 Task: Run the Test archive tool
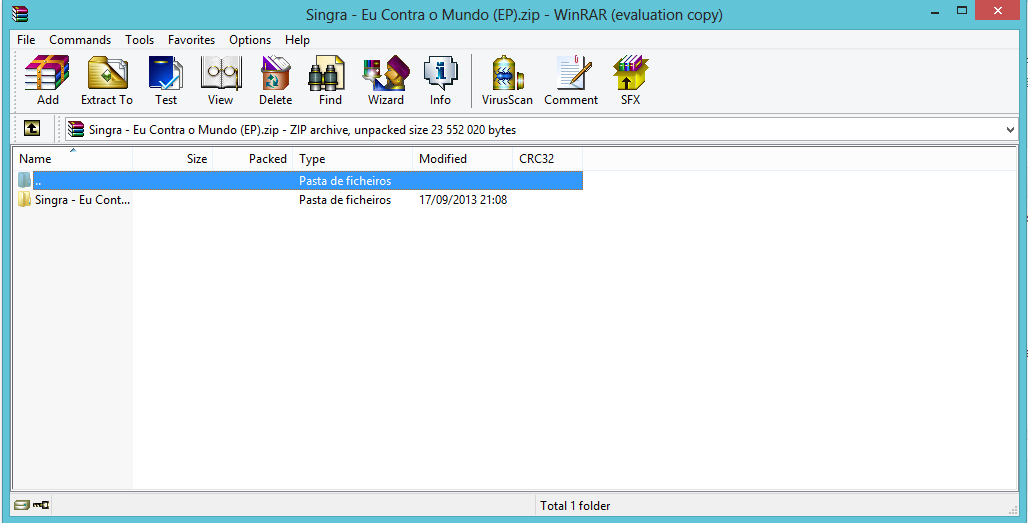coord(166,80)
